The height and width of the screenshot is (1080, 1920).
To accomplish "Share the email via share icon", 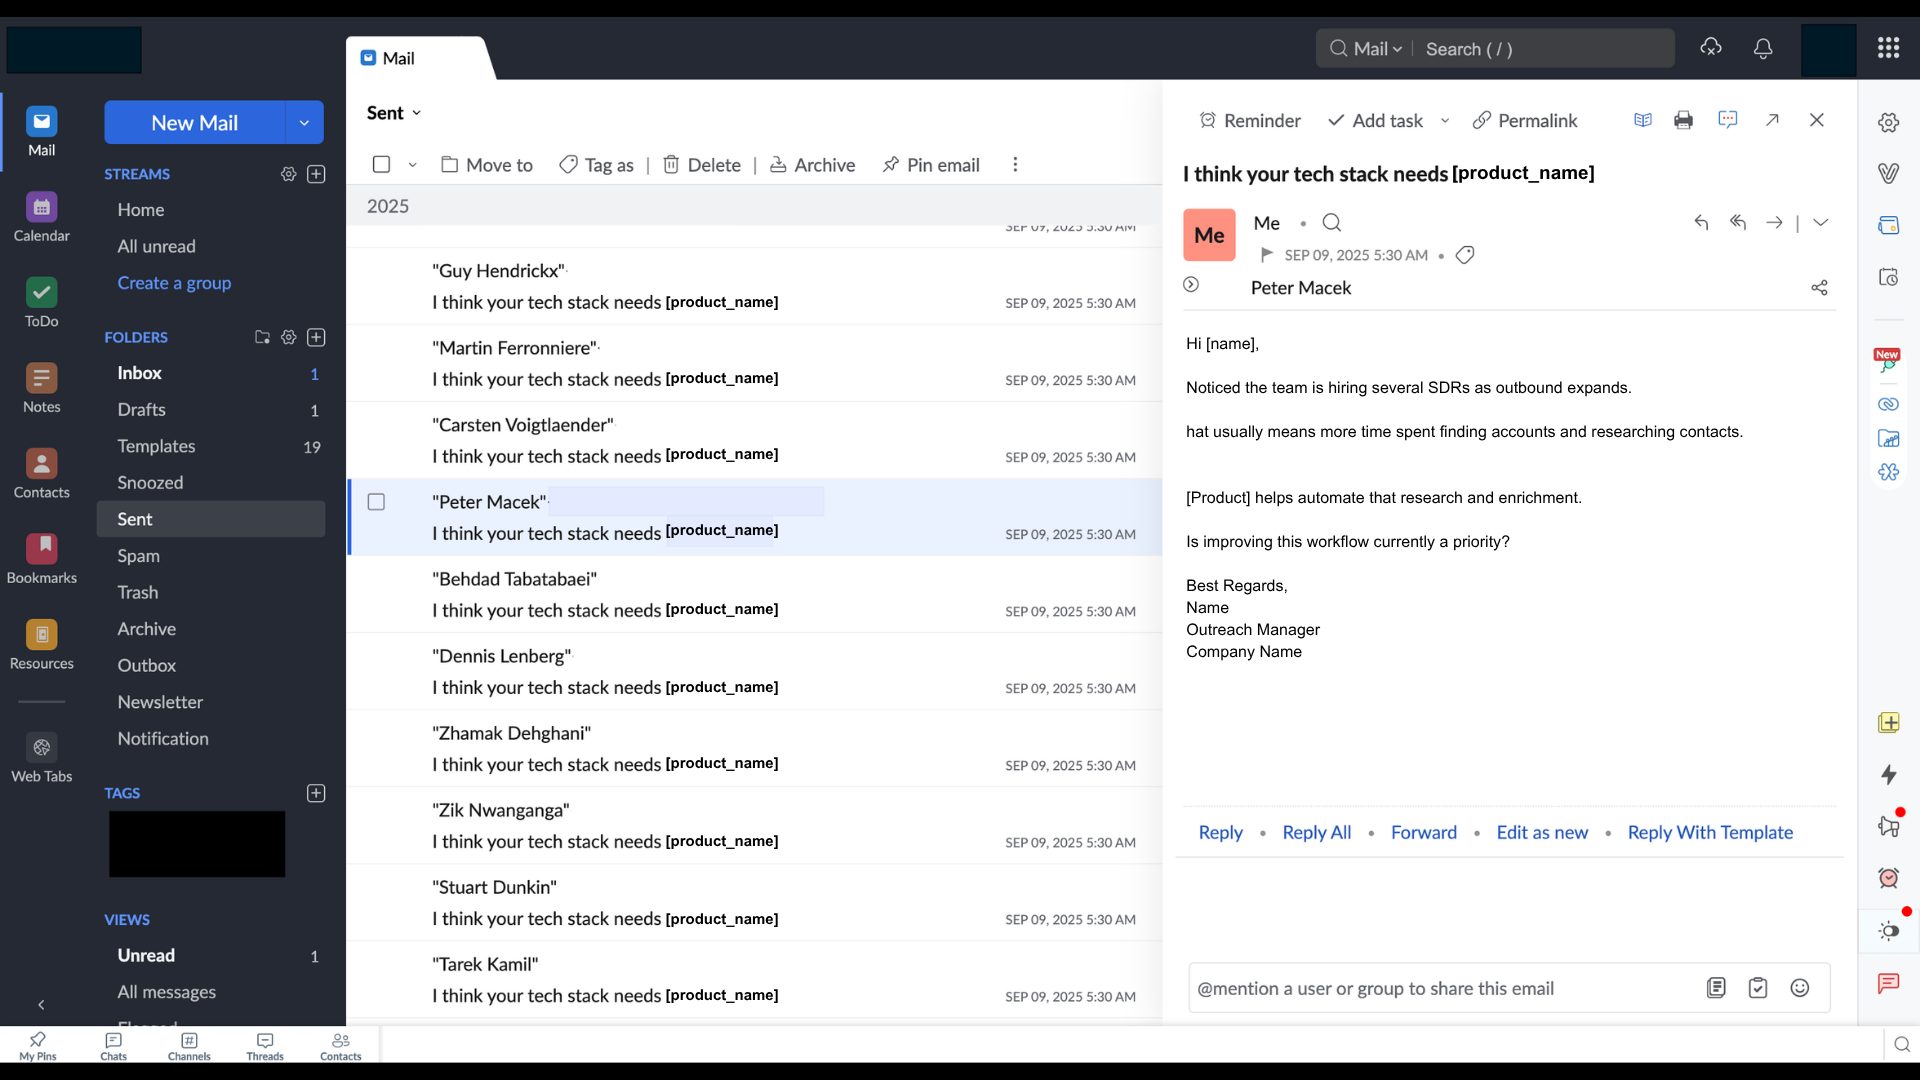I will 1819,288.
